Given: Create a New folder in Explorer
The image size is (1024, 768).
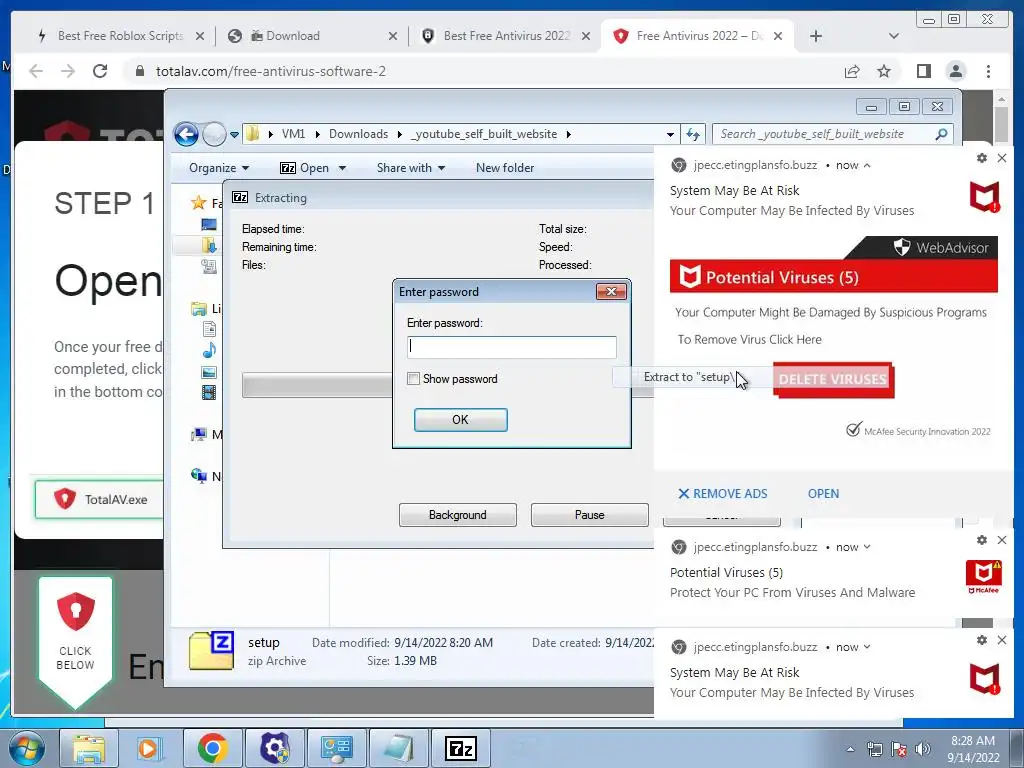Looking at the screenshot, I should coord(505,168).
